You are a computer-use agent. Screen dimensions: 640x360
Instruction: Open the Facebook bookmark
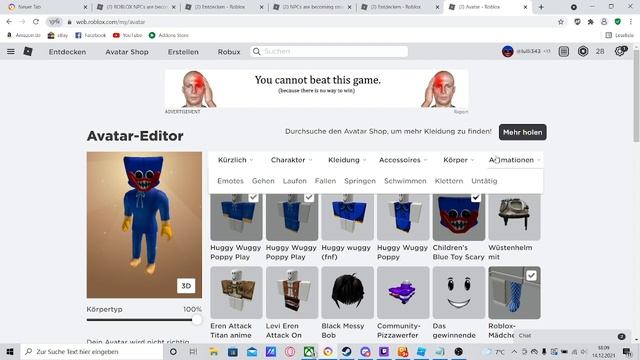[x=91, y=36]
